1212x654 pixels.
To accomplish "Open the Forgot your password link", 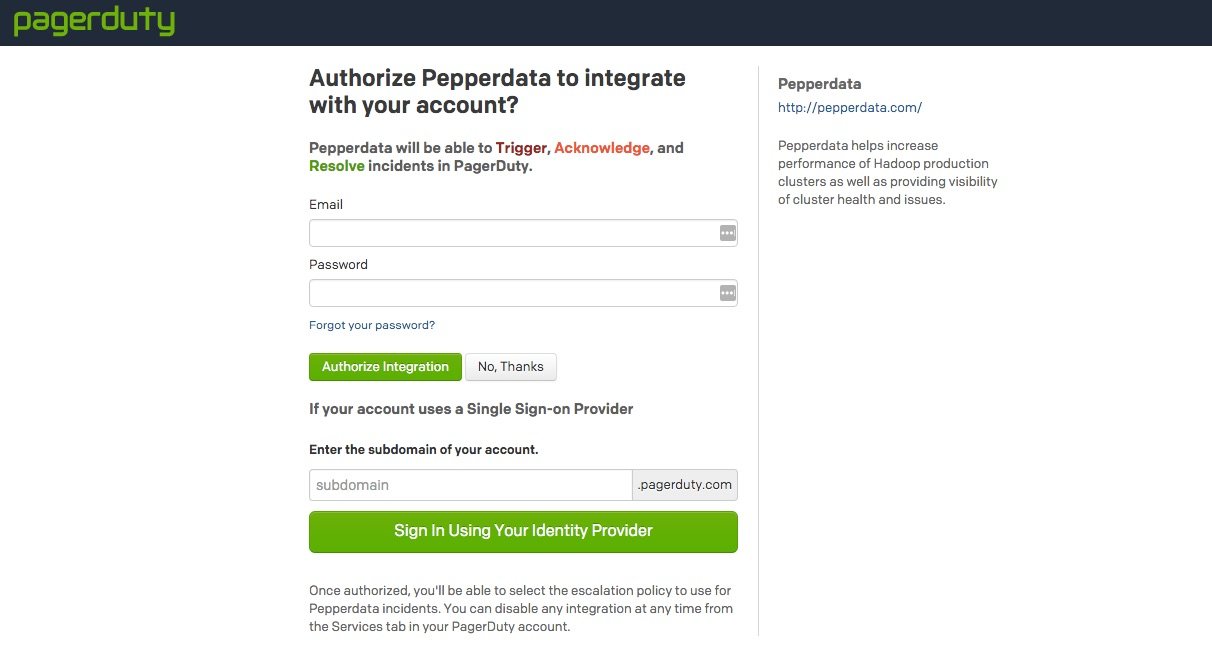I will point(372,325).
